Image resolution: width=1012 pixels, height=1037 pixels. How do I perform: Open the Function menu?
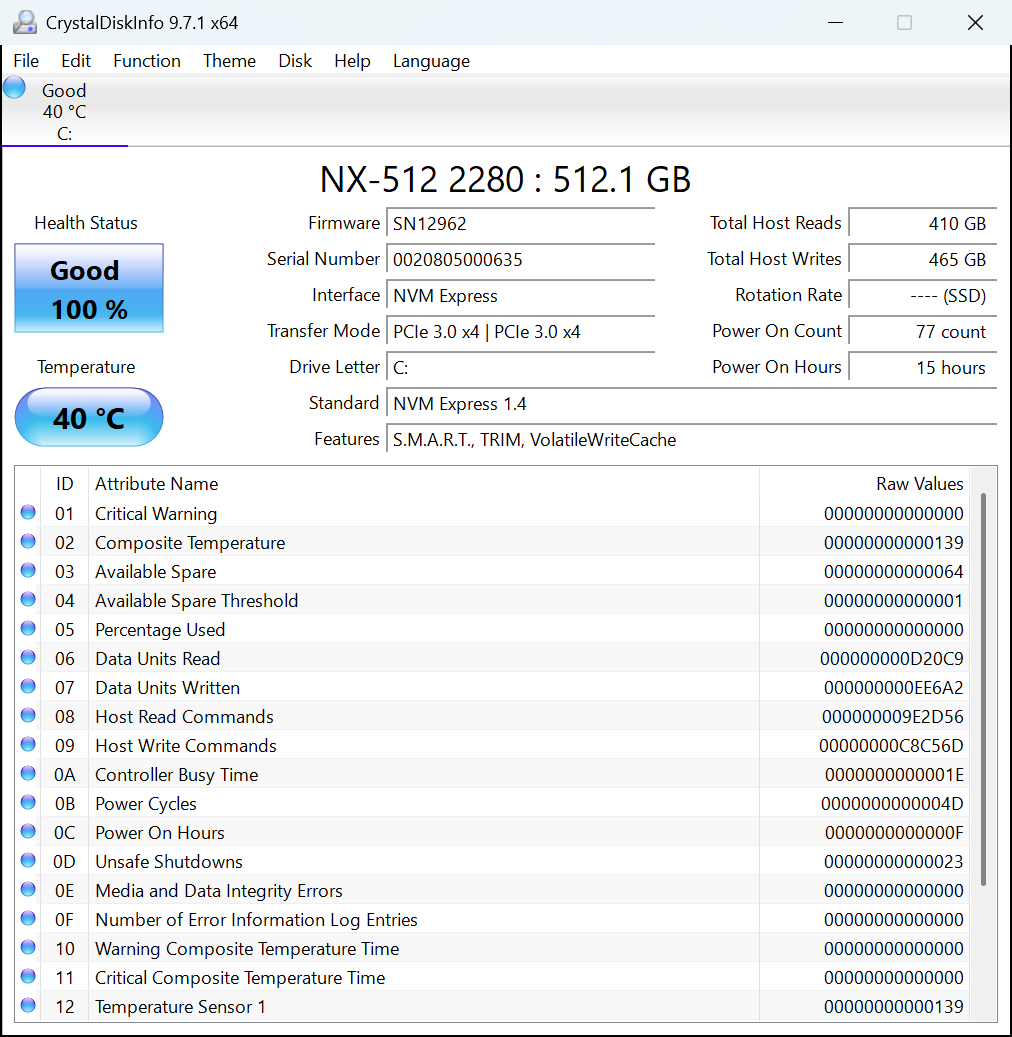coord(146,61)
